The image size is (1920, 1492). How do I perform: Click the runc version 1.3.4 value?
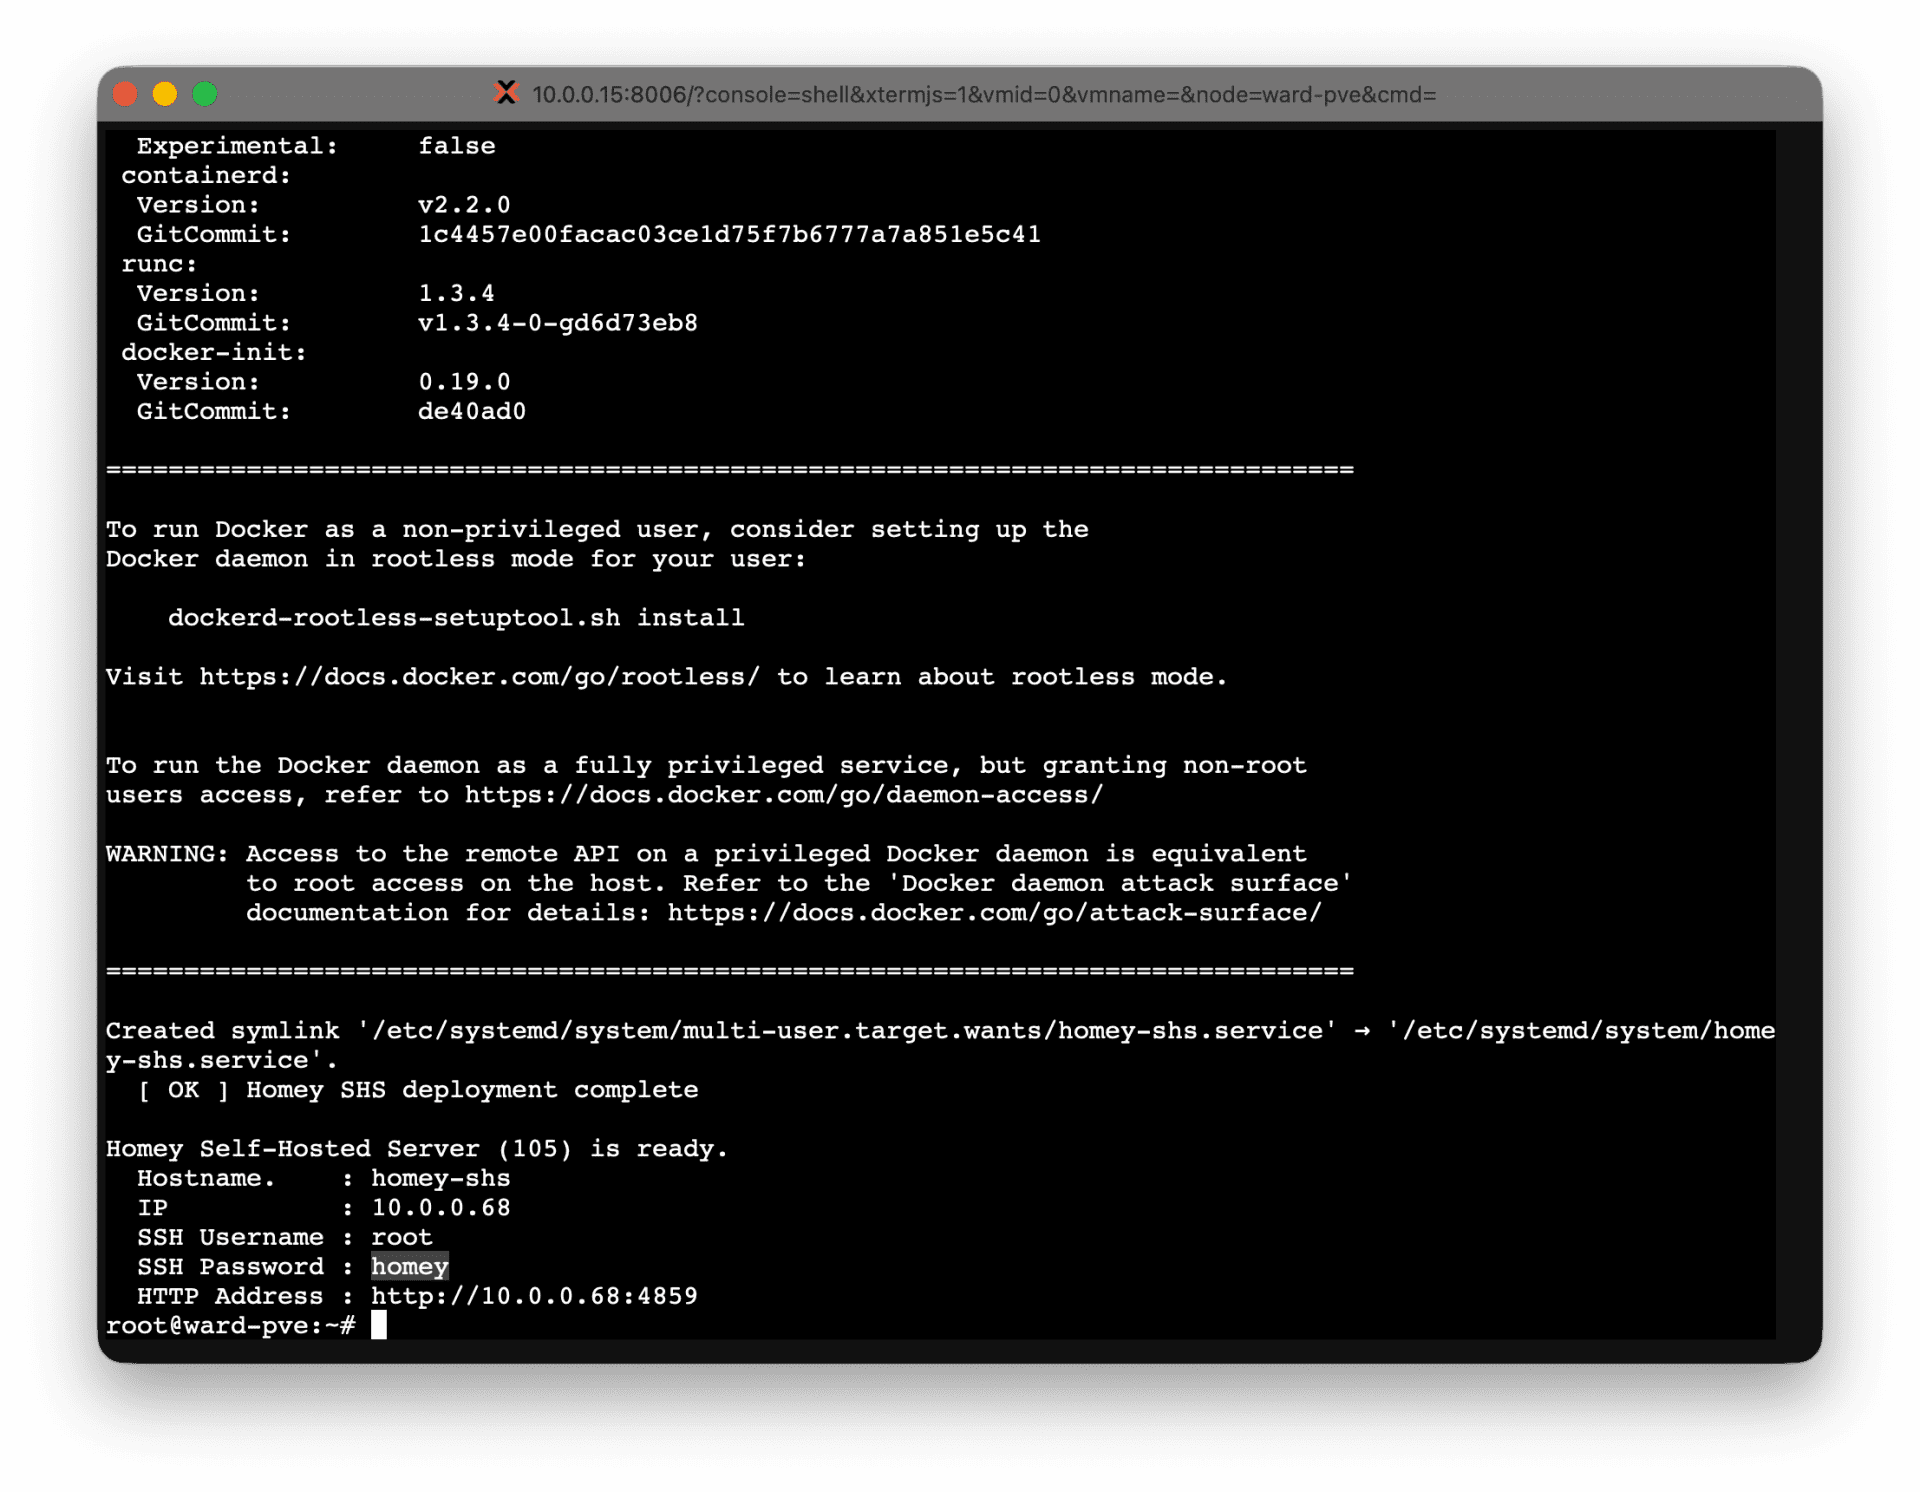456,293
